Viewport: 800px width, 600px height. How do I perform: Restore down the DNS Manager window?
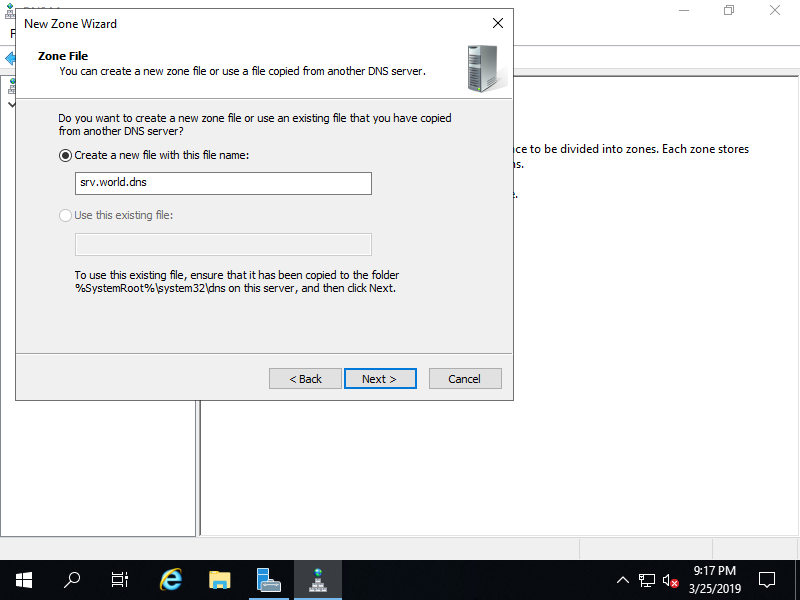click(729, 10)
